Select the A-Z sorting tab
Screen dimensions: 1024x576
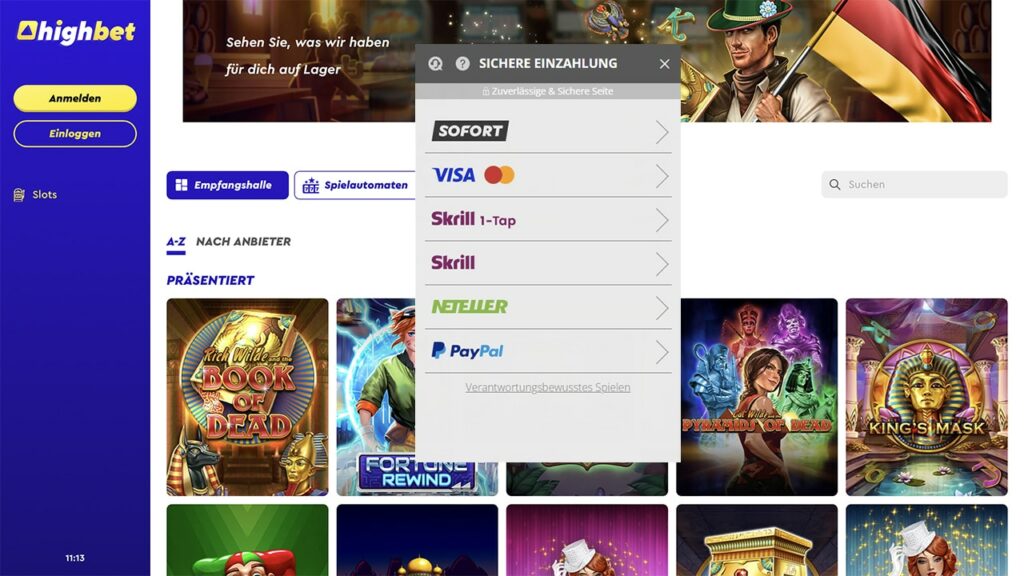[176, 242]
